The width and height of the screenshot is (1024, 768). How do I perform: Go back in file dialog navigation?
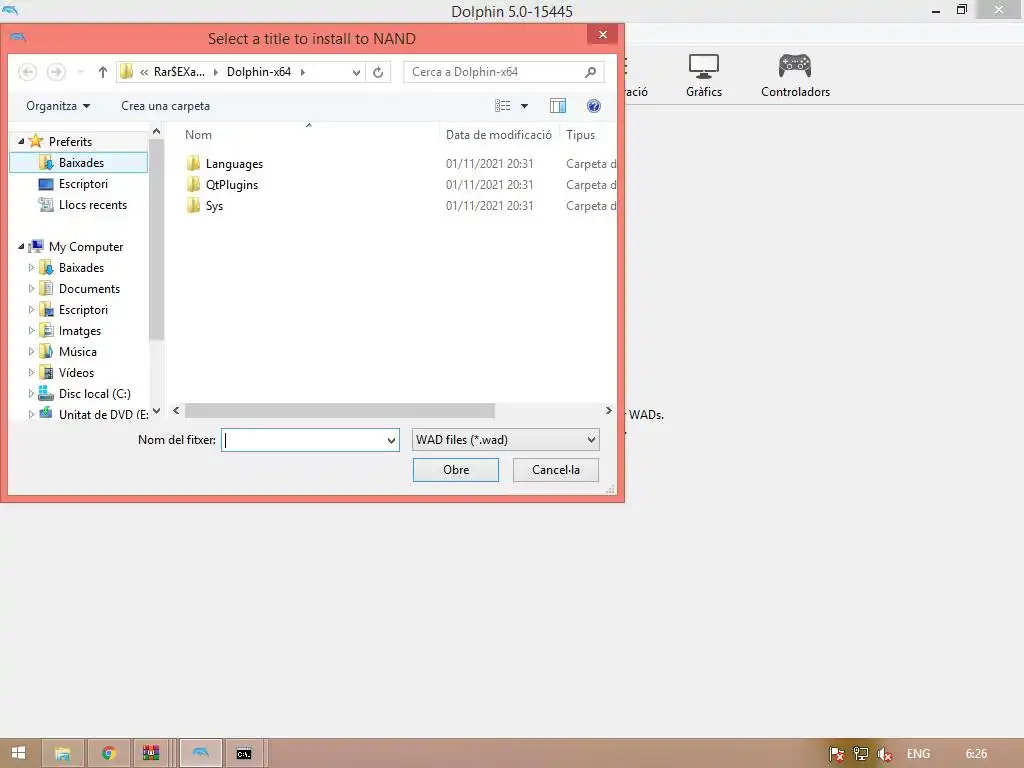point(27,72)
